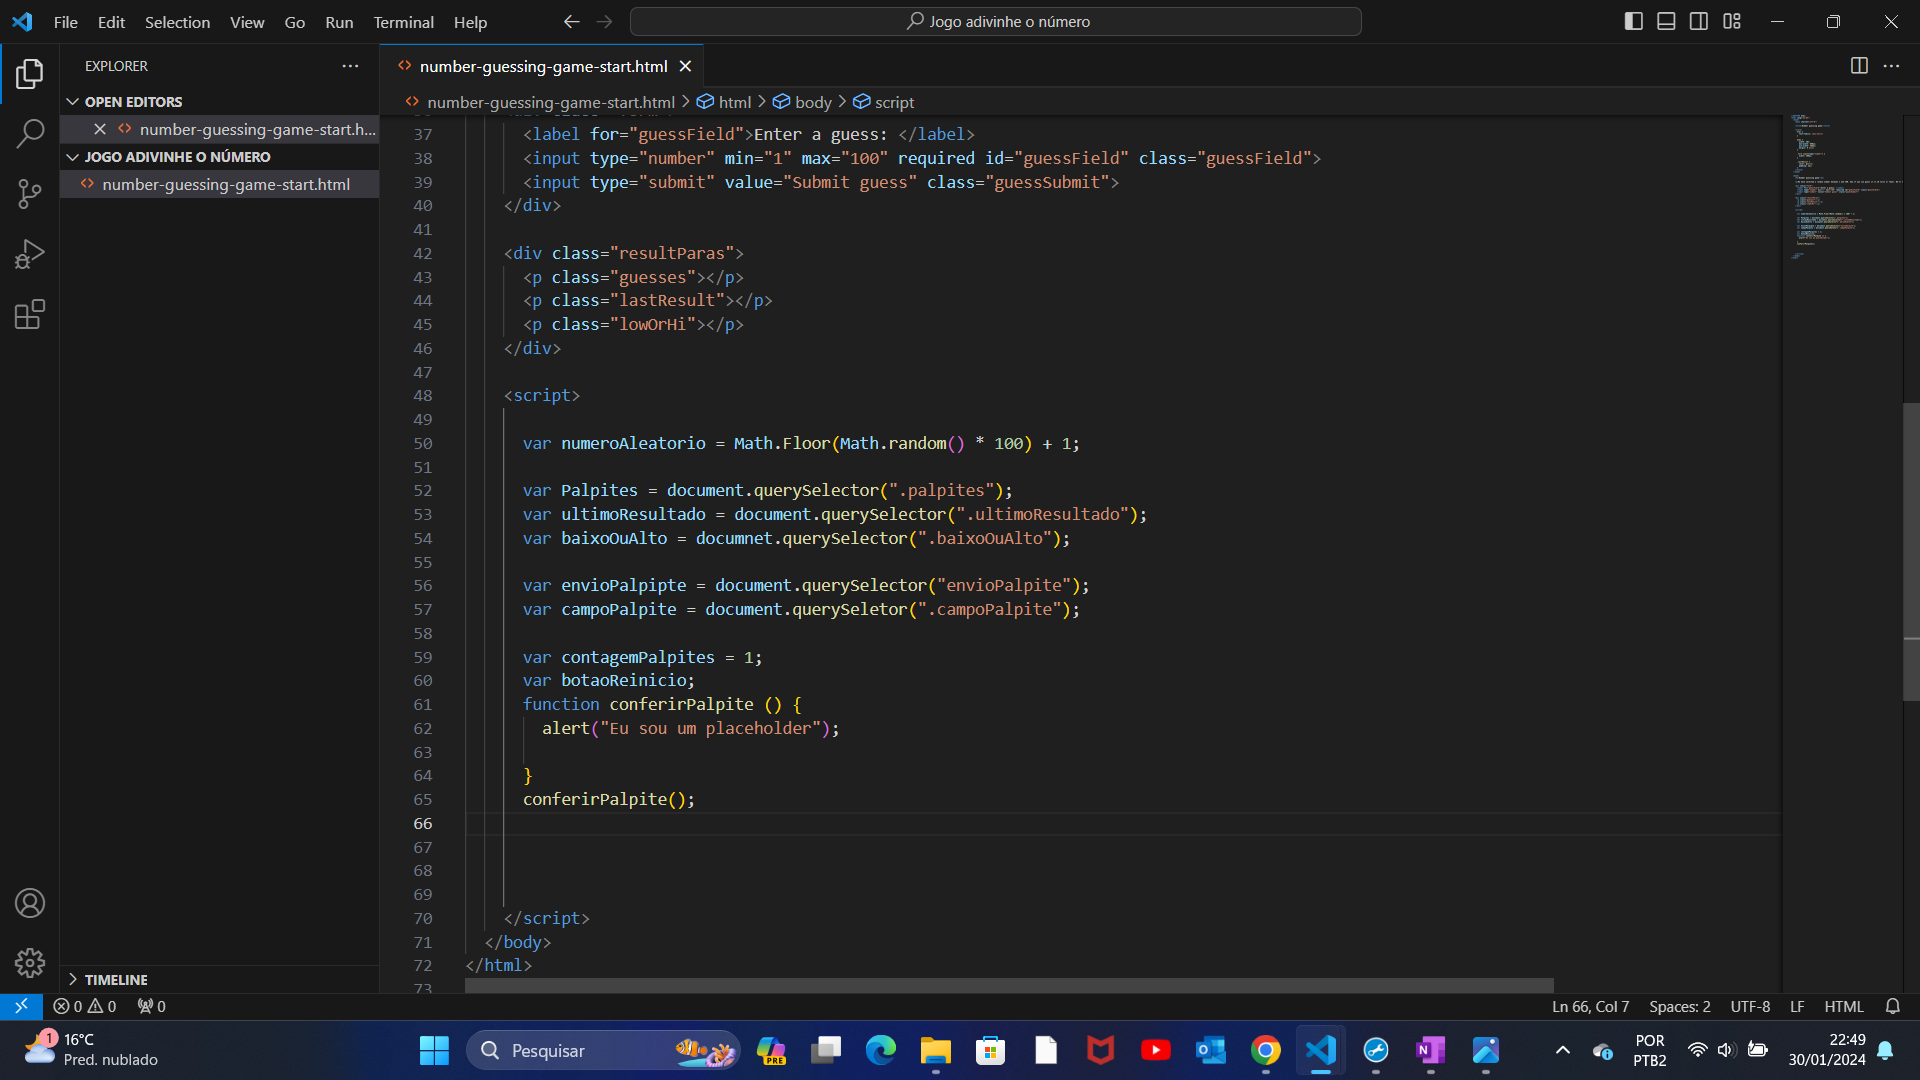The width and height of the screenshot is (1920, 1080).
Task: Select the file entry in Open Editors
Action: [x=220, y=129]
